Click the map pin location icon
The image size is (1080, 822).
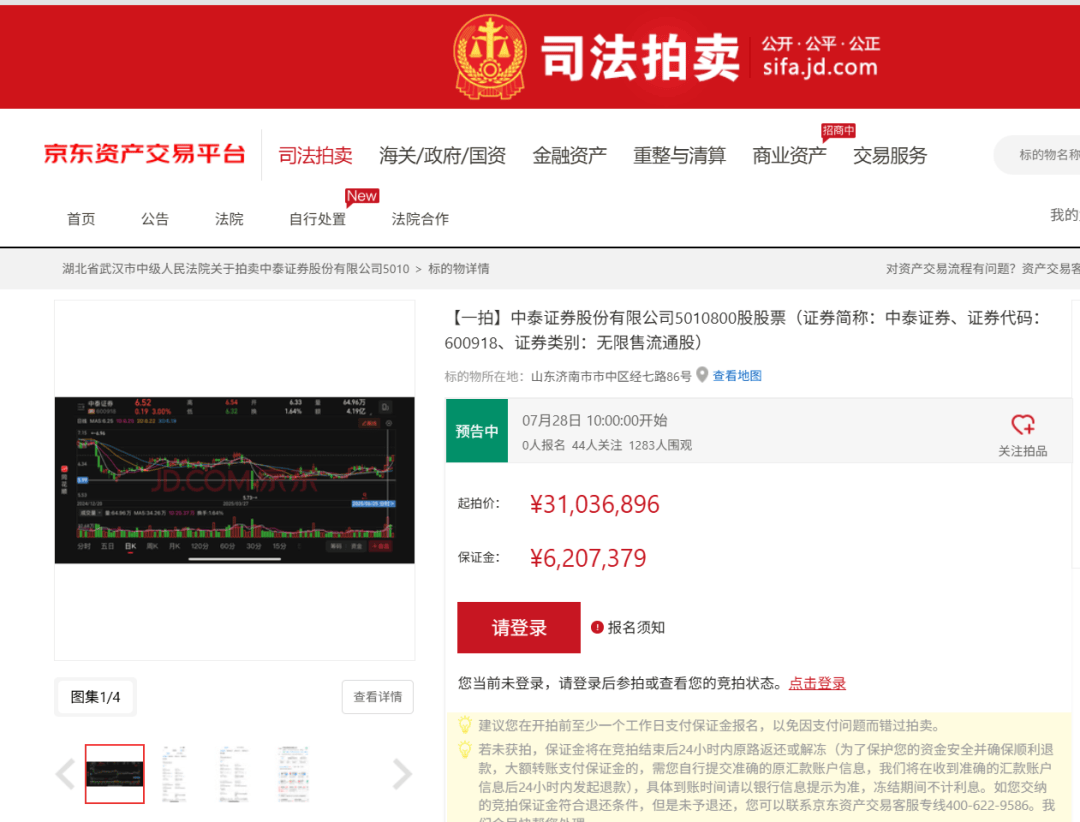pyautogui.click(x=702, y=375)
